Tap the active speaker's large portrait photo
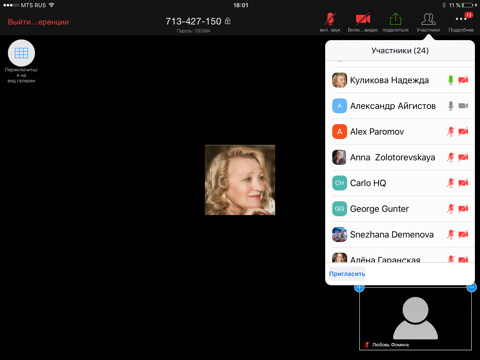 point(240,180)
